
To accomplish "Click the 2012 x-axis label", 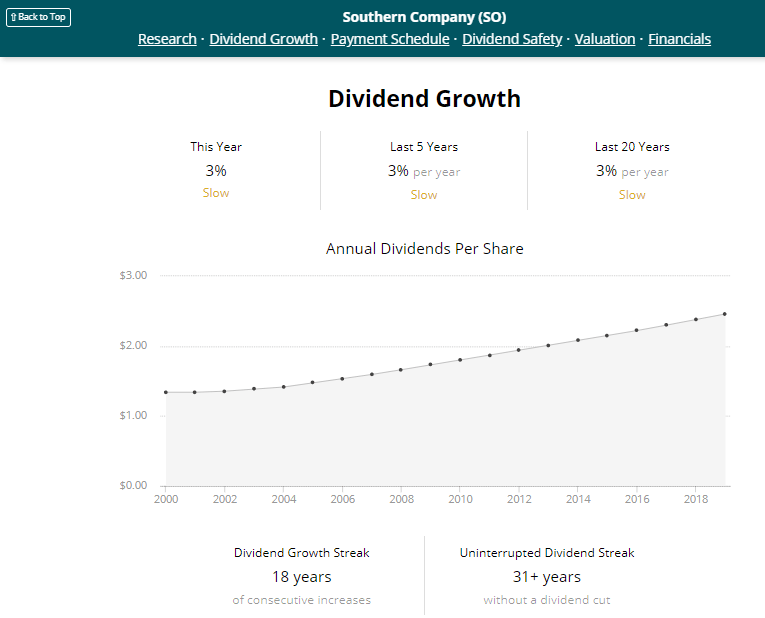I will (519, 499).
